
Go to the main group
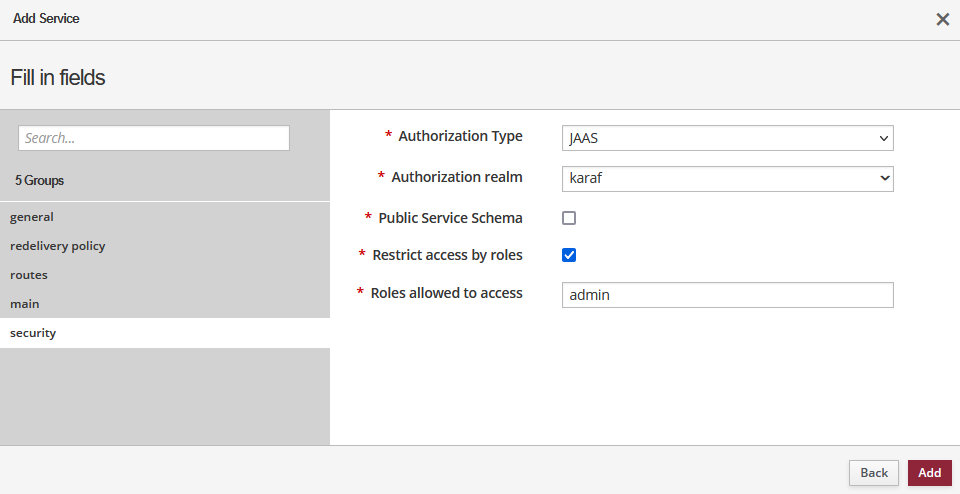25,304
